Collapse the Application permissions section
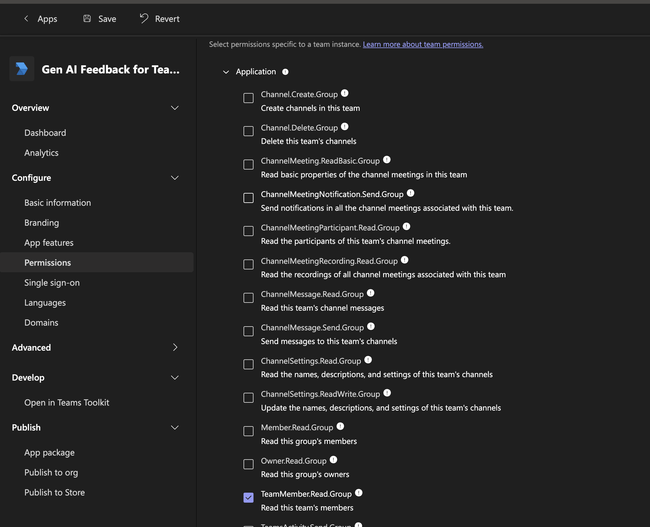This screenshot has width=650, height=527. pyautogui.click(x=225, y=72)
